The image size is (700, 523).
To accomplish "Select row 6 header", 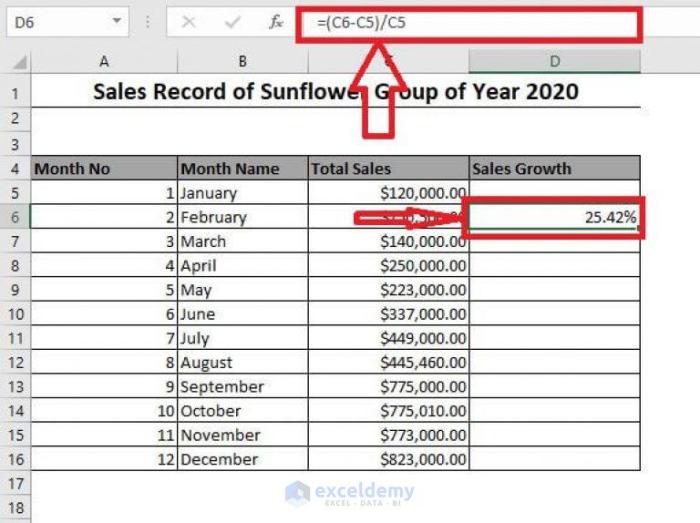I will click(x=15, y=217).
